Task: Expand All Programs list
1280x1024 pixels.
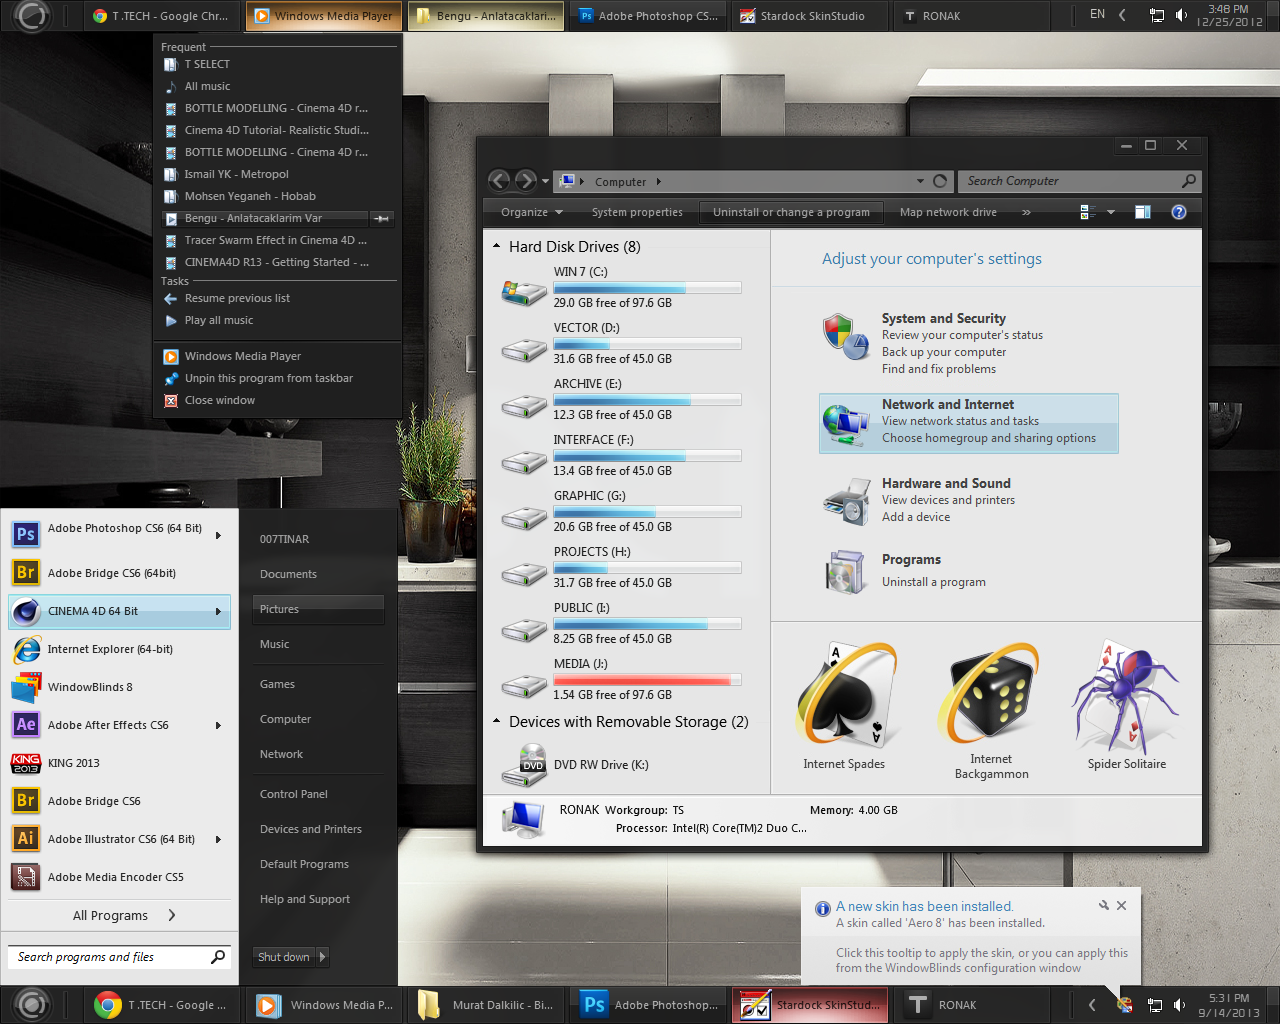Action: pos(124,915)
